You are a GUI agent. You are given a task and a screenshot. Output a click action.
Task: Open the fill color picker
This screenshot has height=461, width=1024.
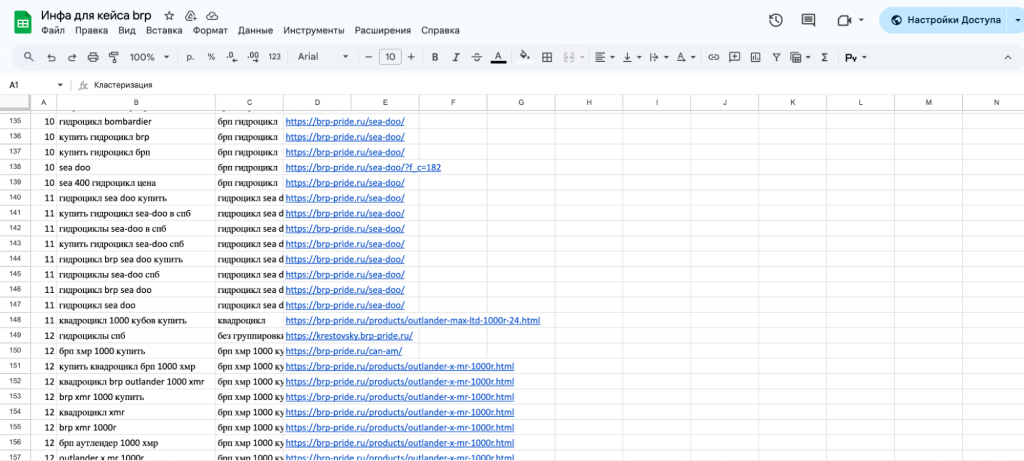click(x=524, y=57)
